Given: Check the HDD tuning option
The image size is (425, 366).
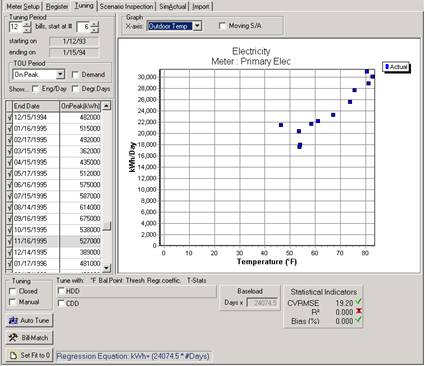Looking at the screenshot, I should (61, 291).
